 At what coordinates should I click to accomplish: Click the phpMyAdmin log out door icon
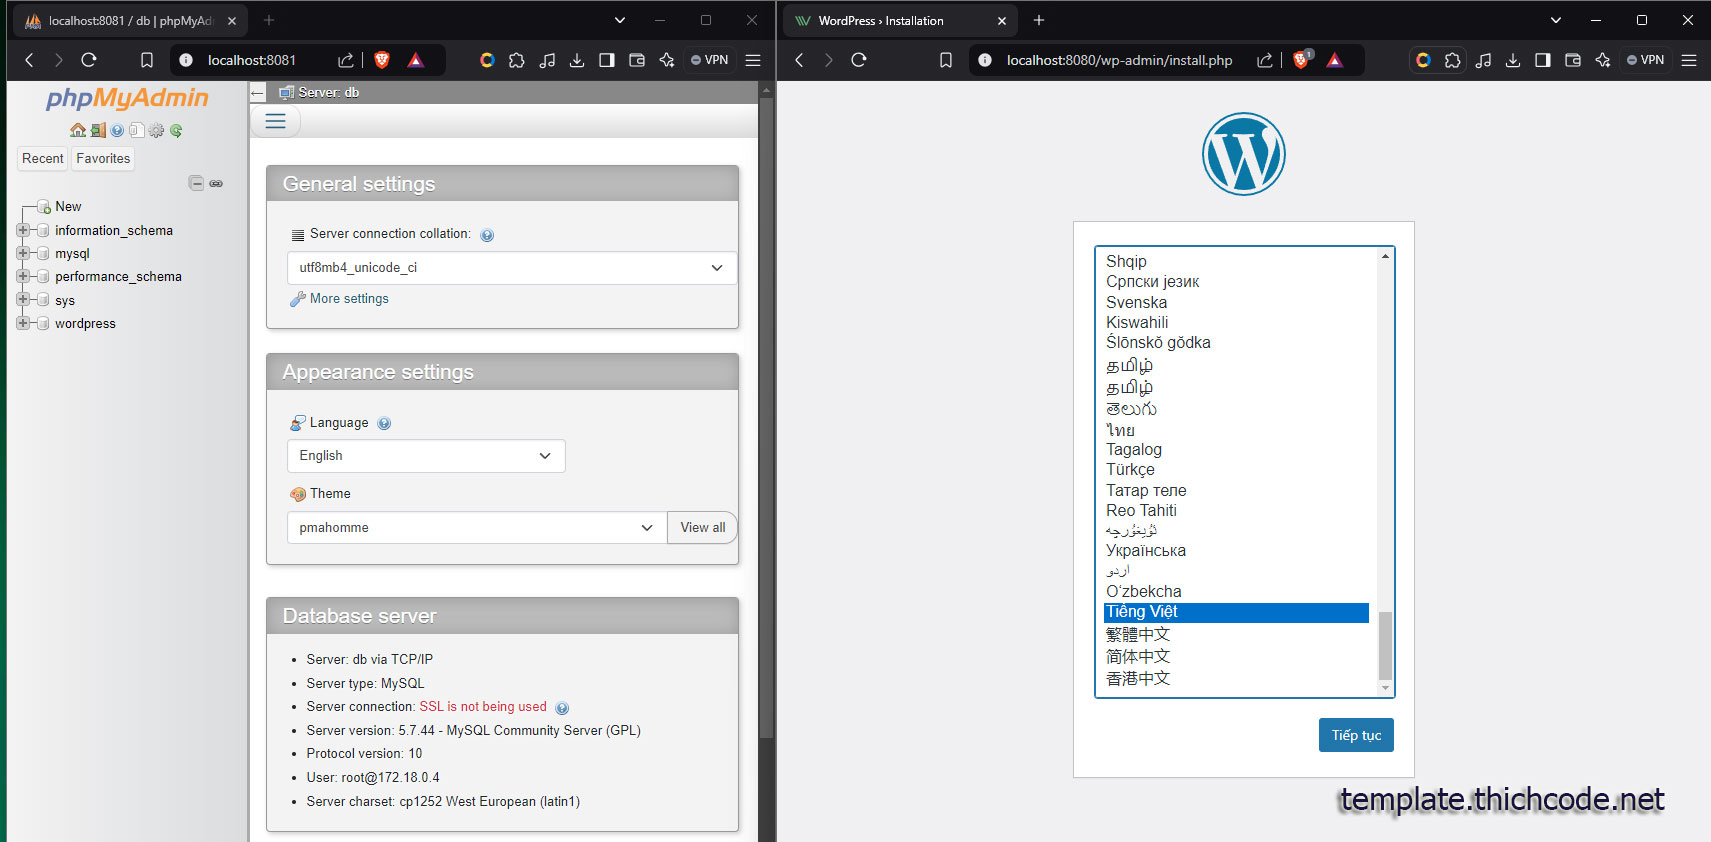click(98, 130)
